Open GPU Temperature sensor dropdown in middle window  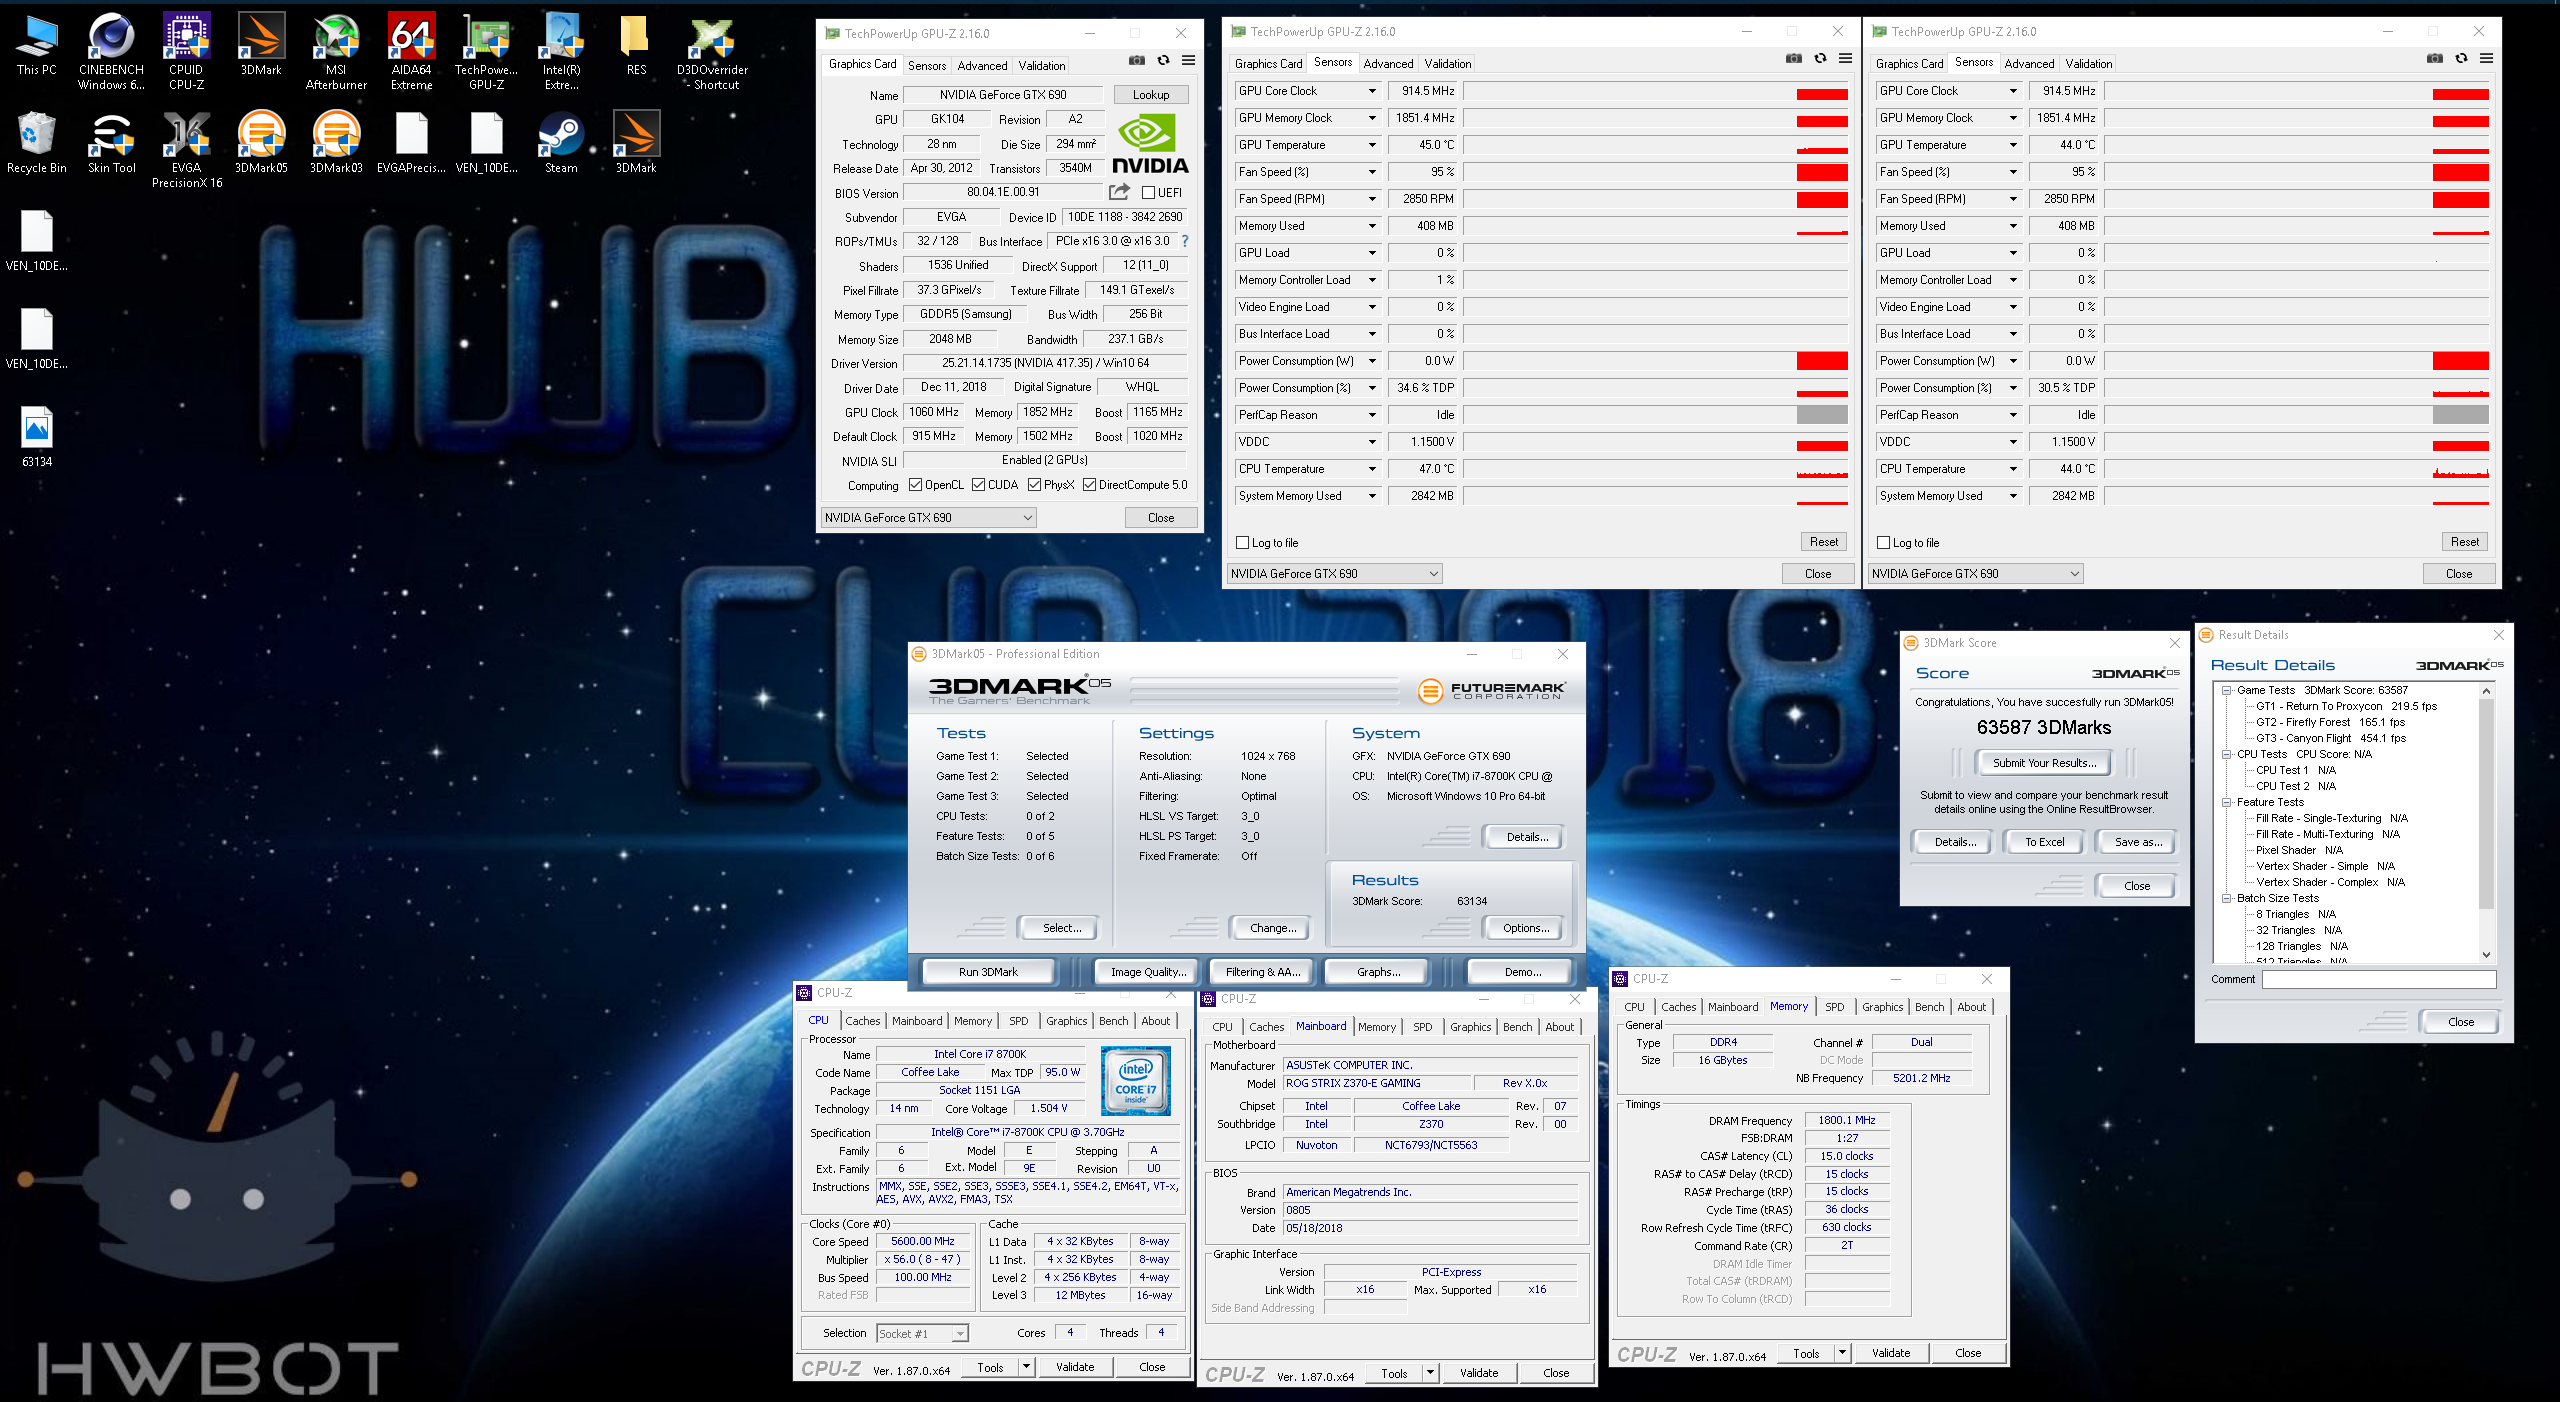tap(1372, 145)
